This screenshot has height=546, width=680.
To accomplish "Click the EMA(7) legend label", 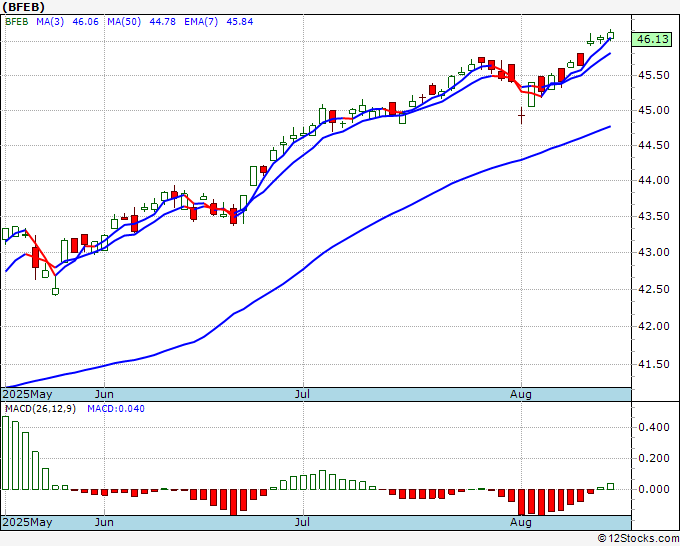I will tap(201, 22).
